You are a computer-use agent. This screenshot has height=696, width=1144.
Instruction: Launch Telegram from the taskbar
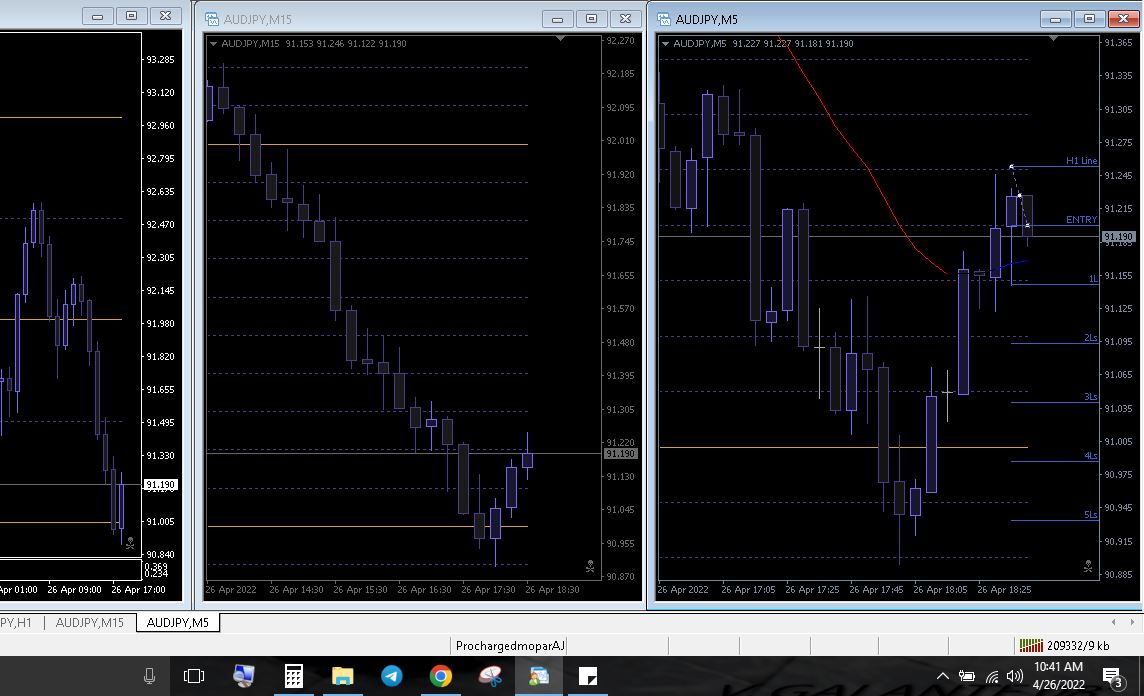(392, 676)
